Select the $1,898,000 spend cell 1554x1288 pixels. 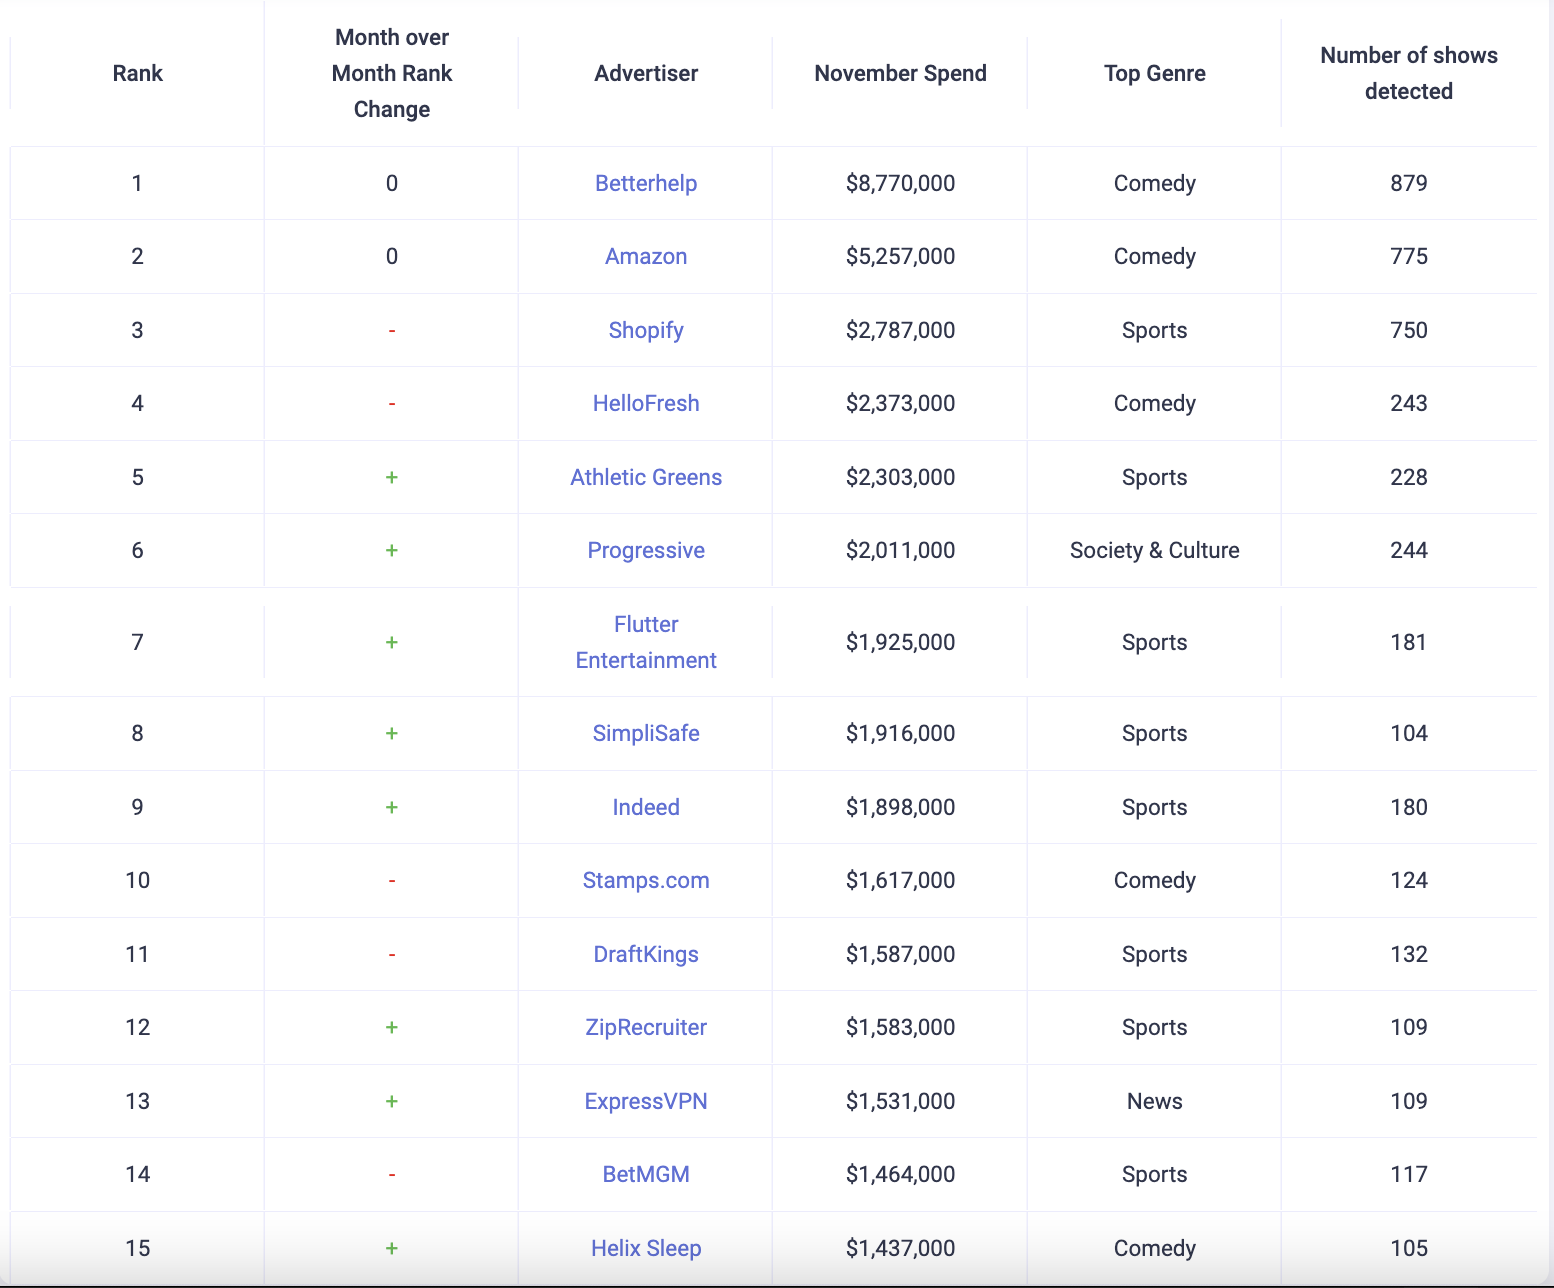pos(900,807)
